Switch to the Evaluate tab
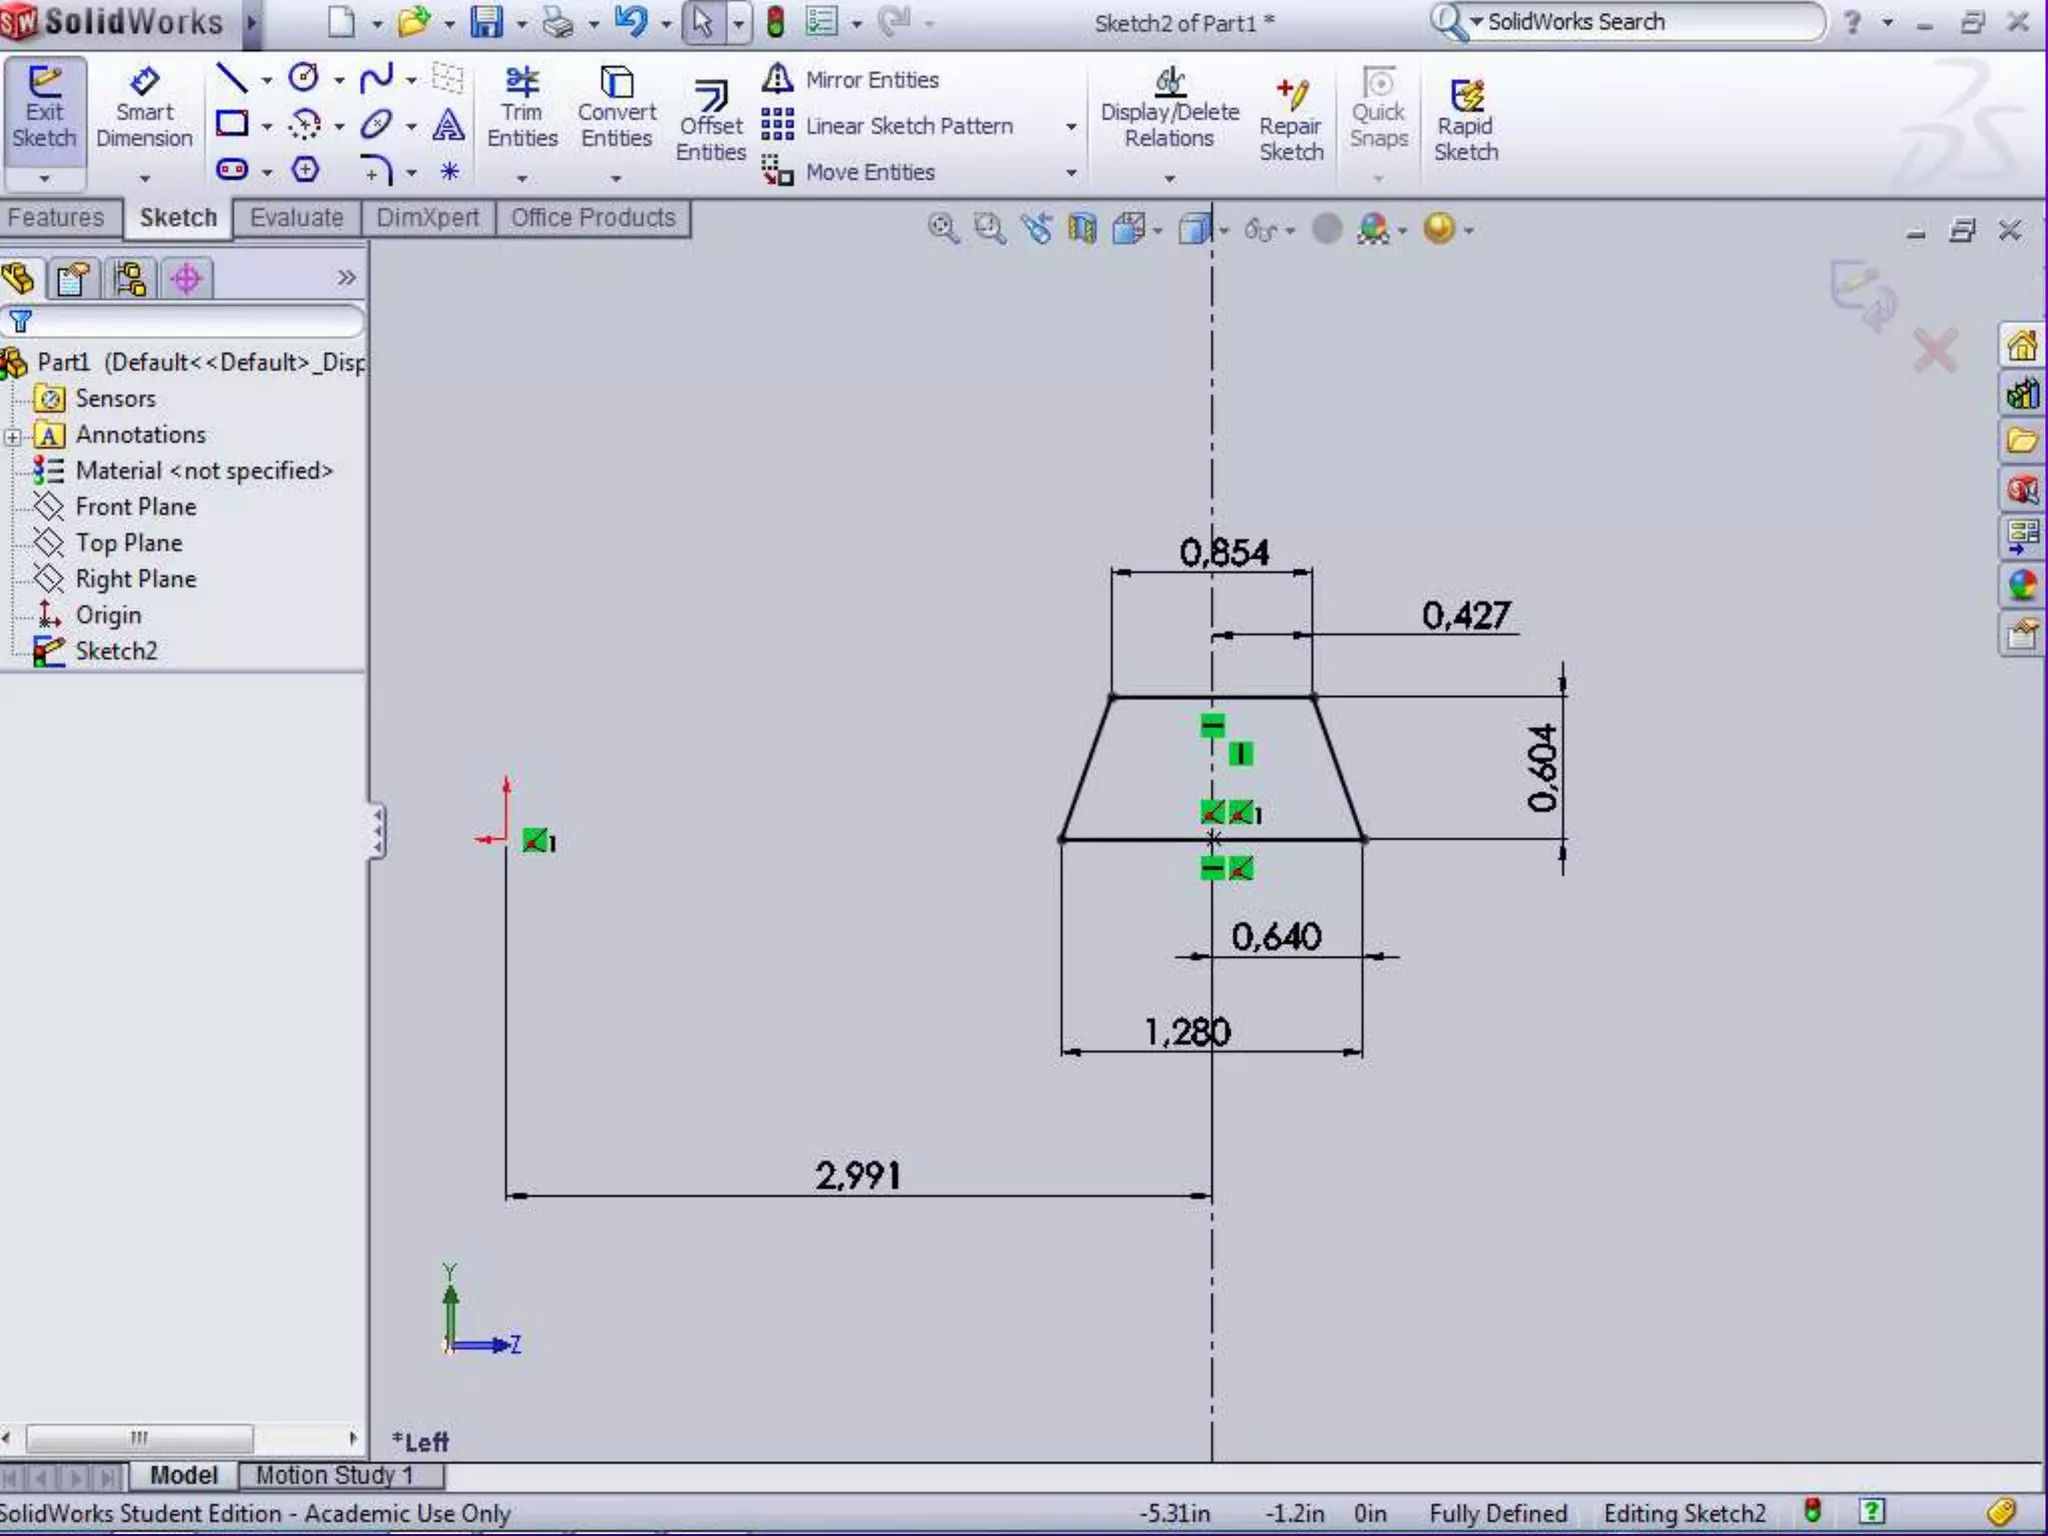Image resolution: width=2048 pixels, height=1536 pixels. (296, 218)
